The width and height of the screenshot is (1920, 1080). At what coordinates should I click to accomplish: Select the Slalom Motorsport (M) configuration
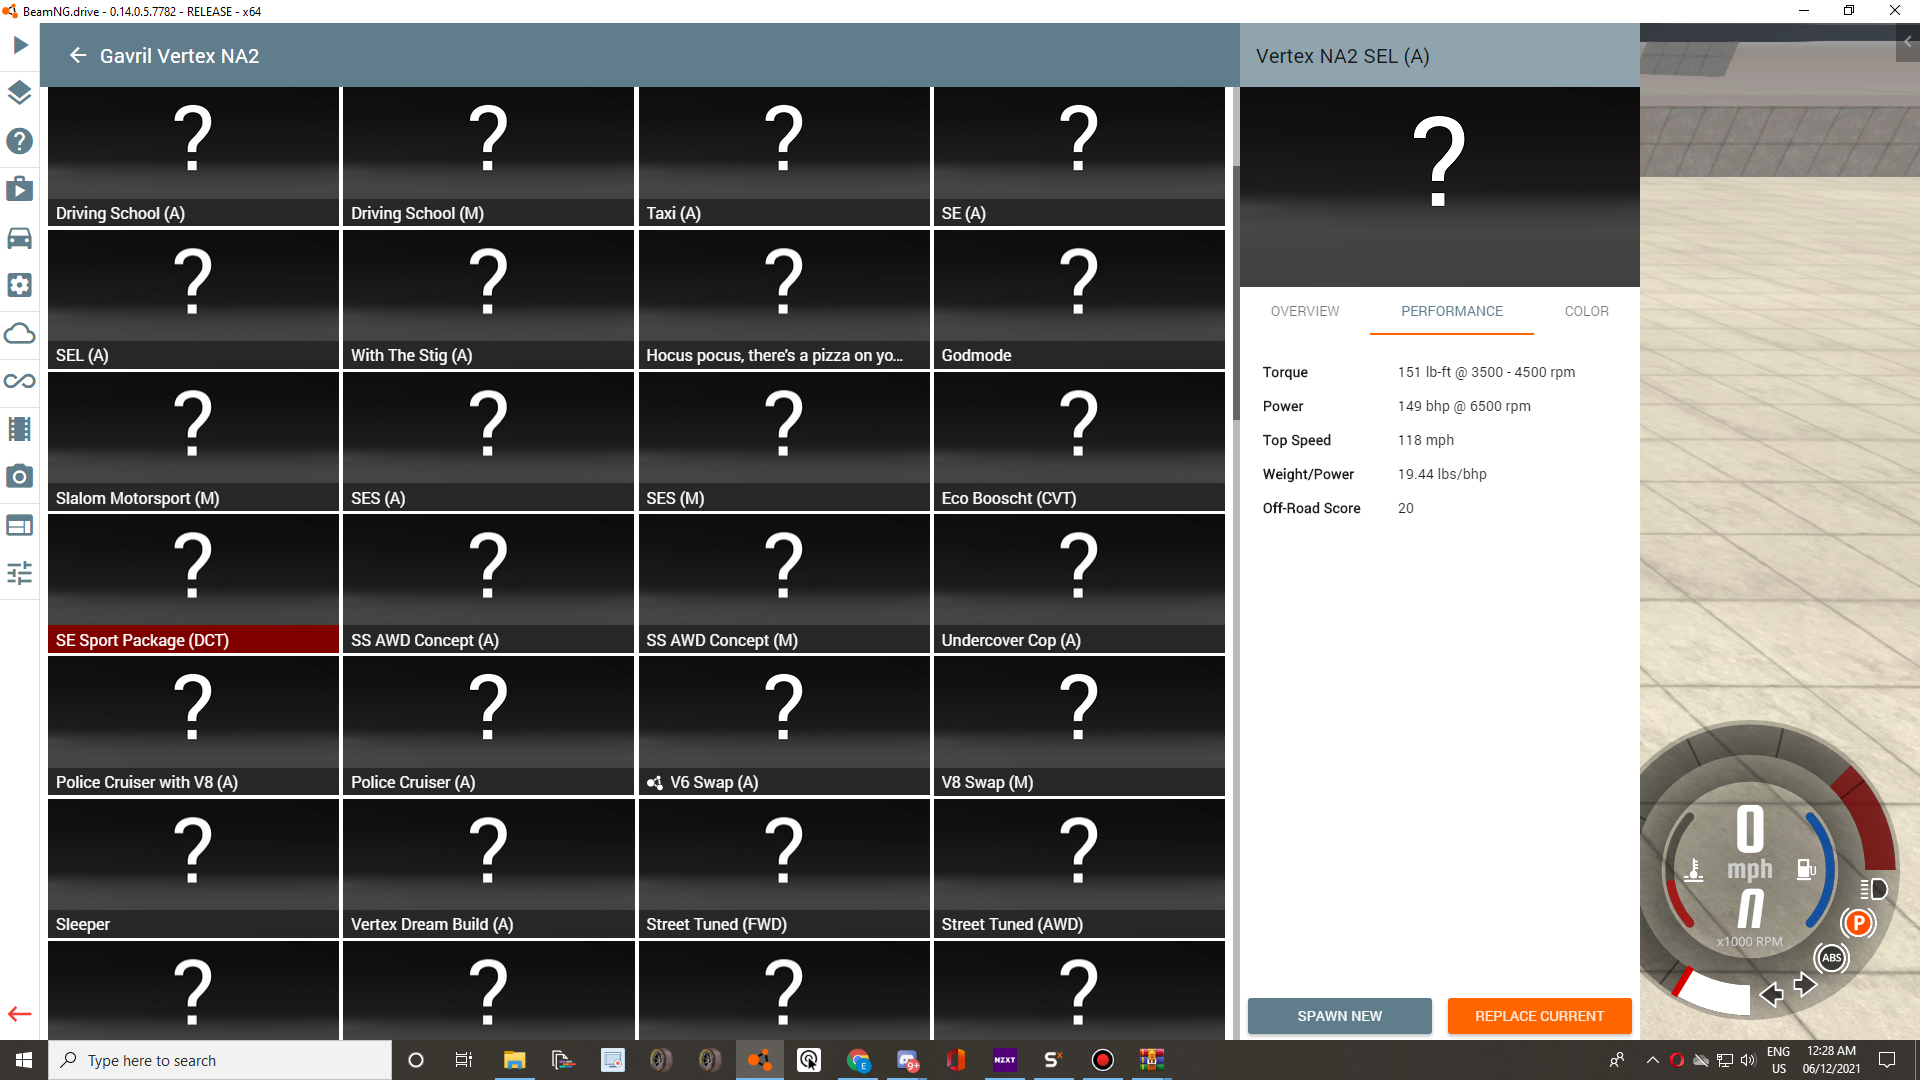coord(193,441)
